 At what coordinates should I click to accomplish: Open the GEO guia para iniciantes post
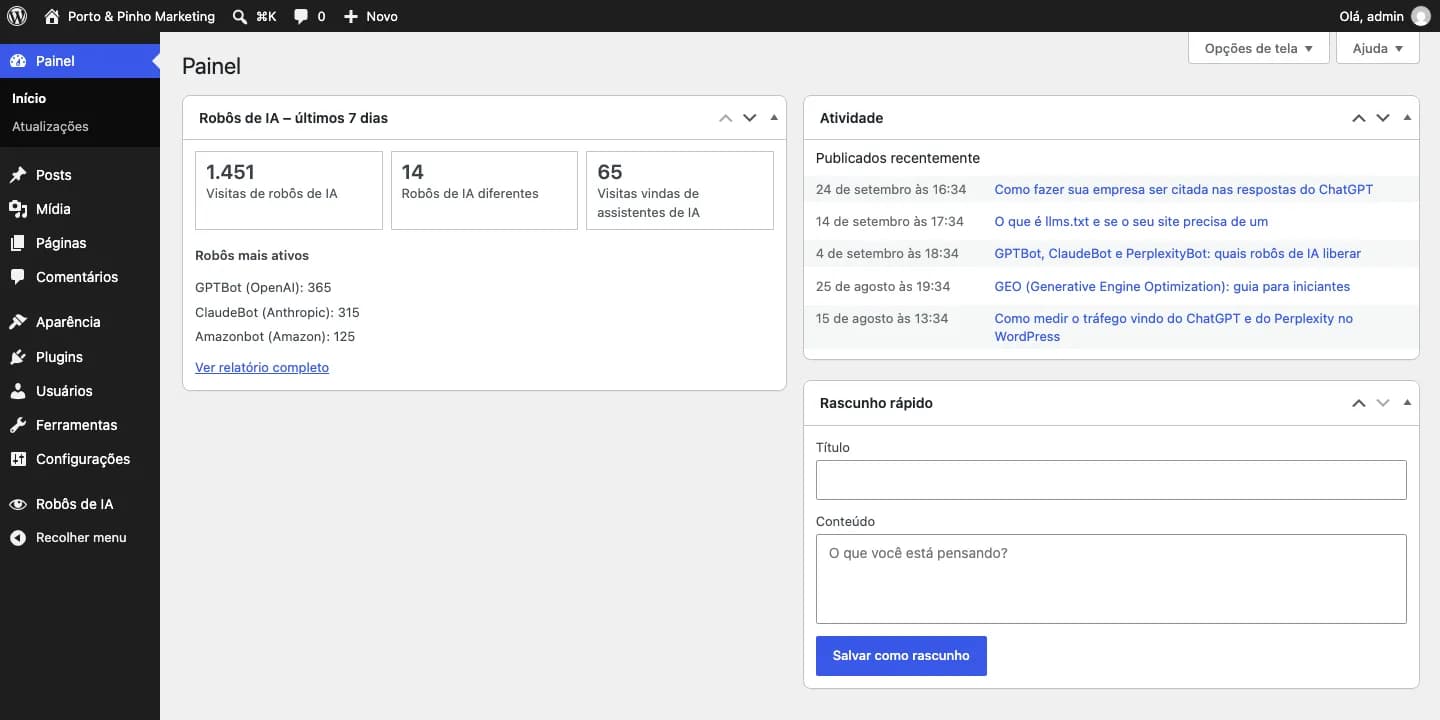1172,286
